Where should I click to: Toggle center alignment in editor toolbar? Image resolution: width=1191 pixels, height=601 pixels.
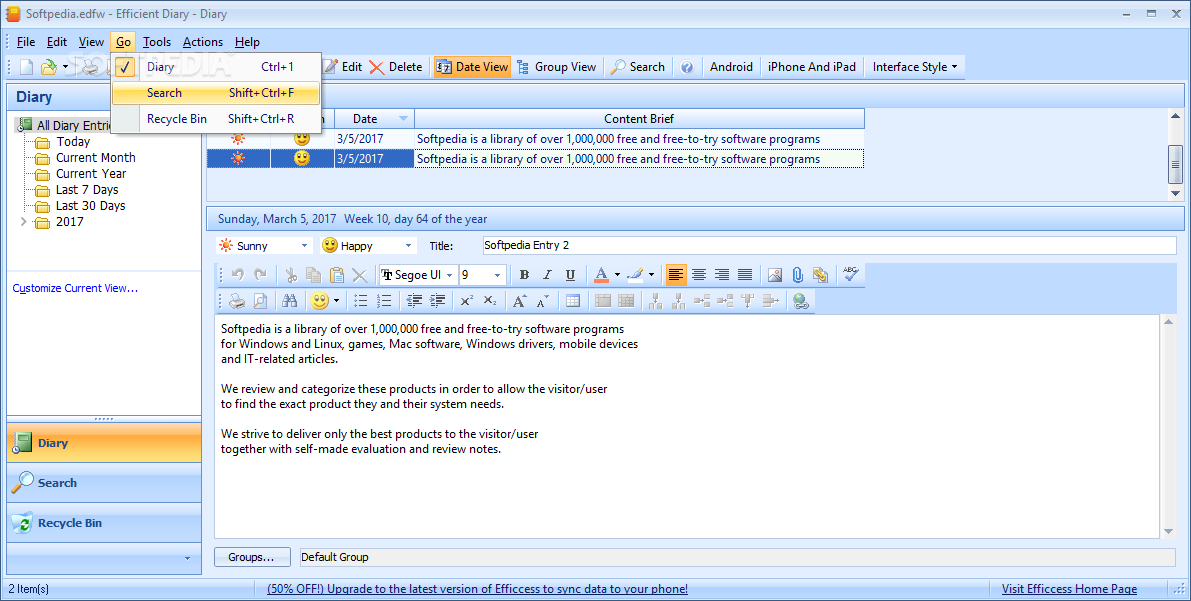pos(699,275)
